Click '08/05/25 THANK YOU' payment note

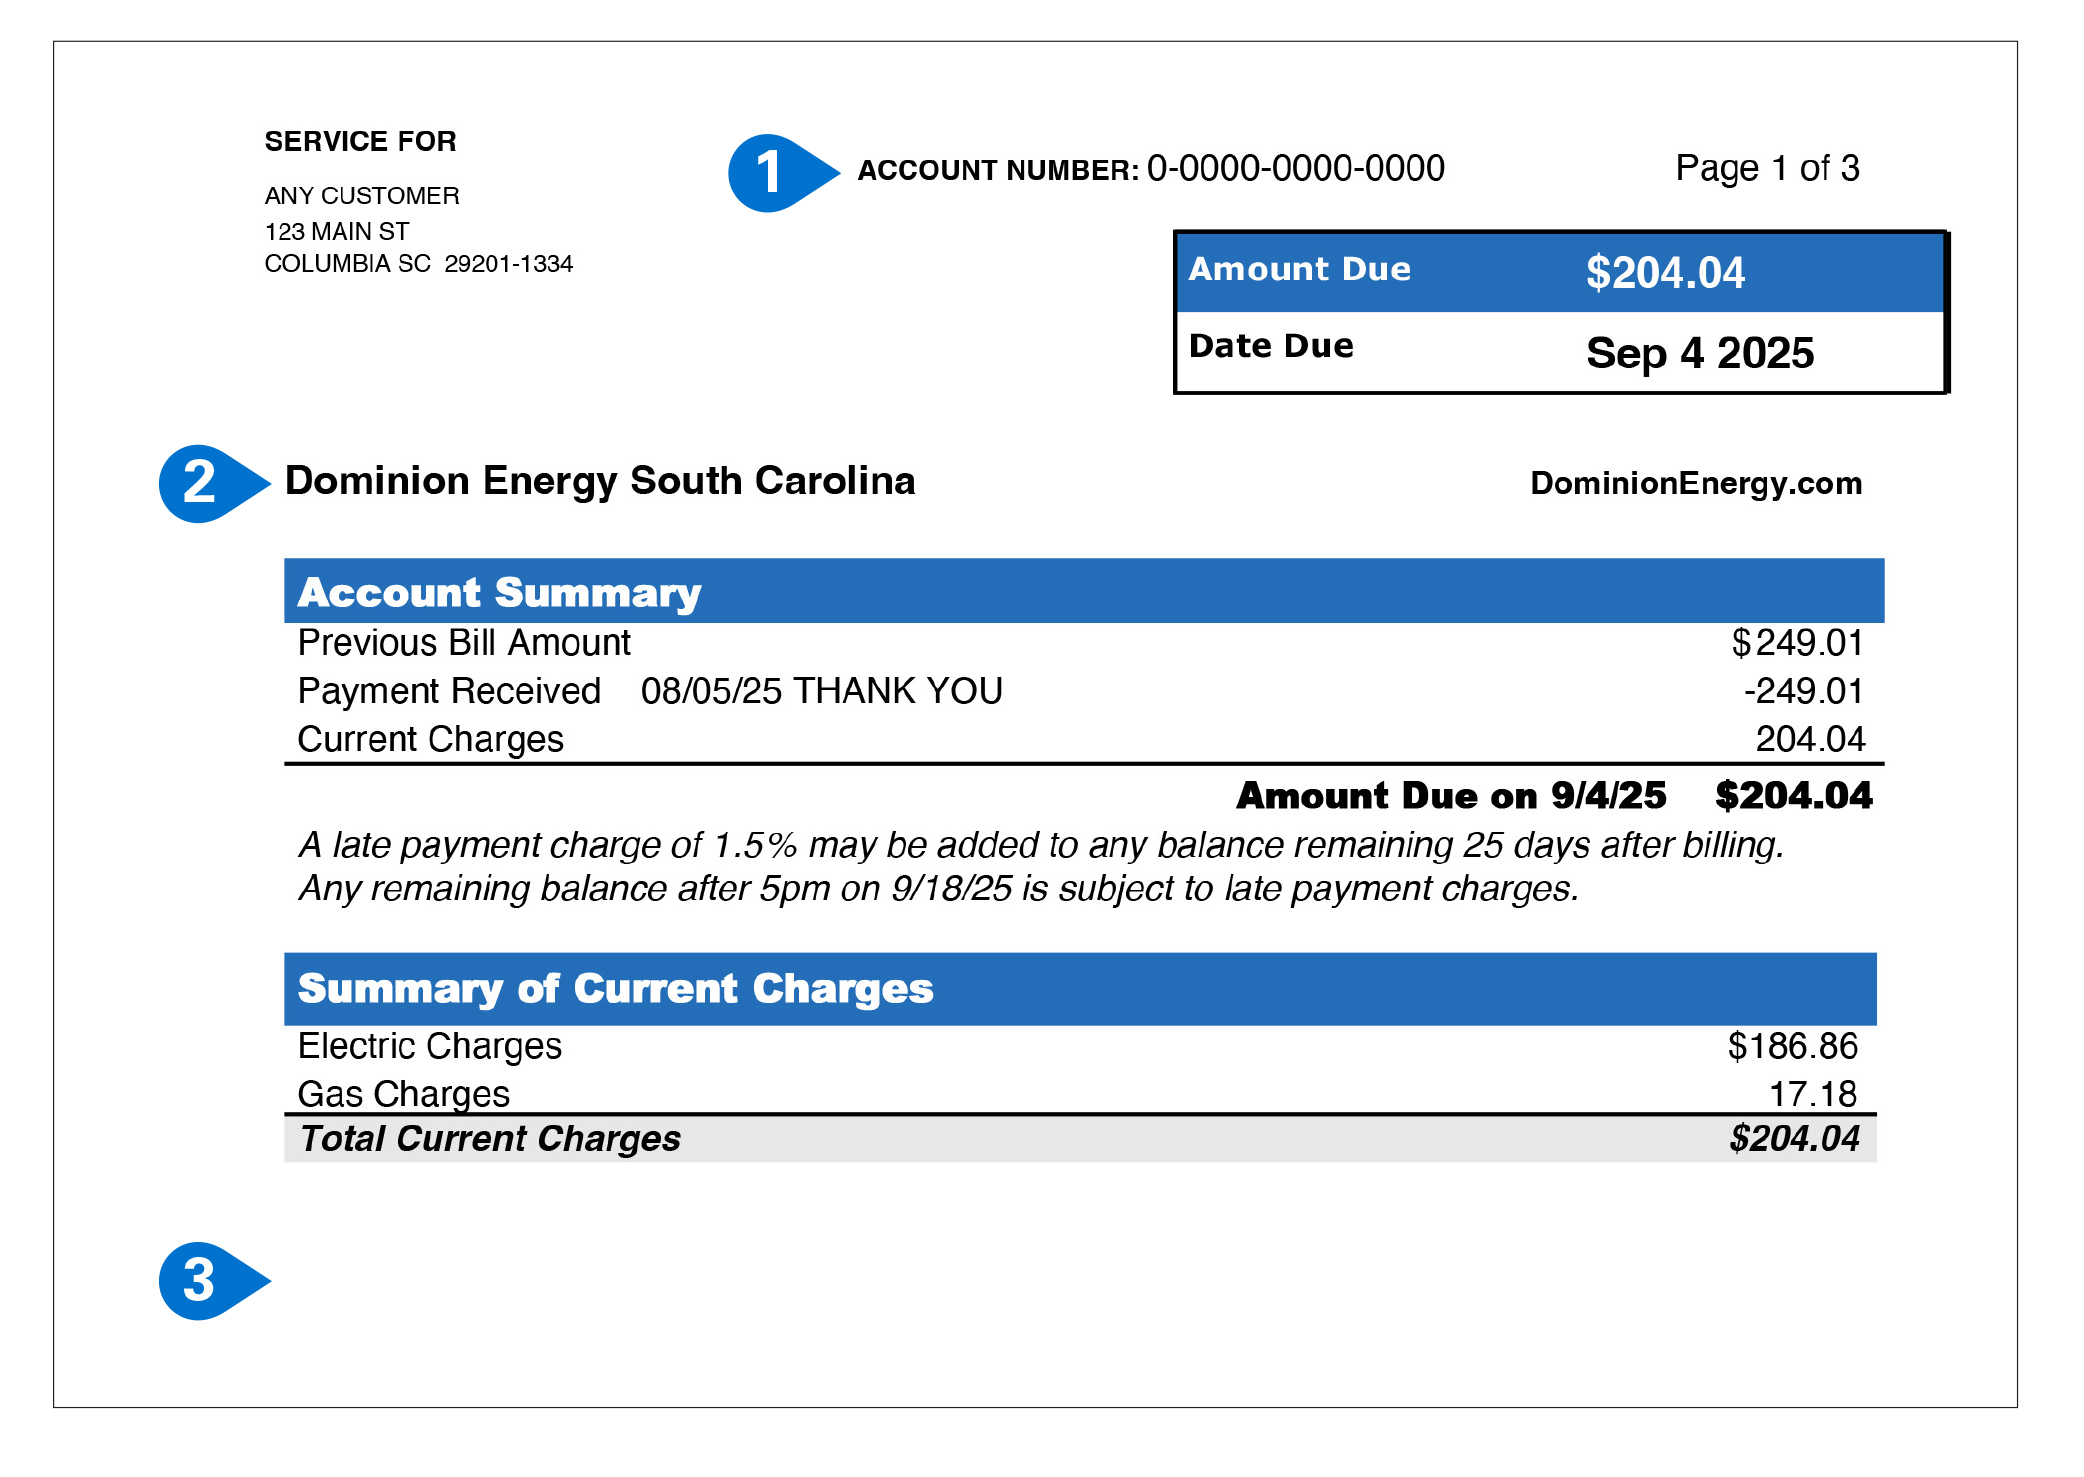pos(821,691)
